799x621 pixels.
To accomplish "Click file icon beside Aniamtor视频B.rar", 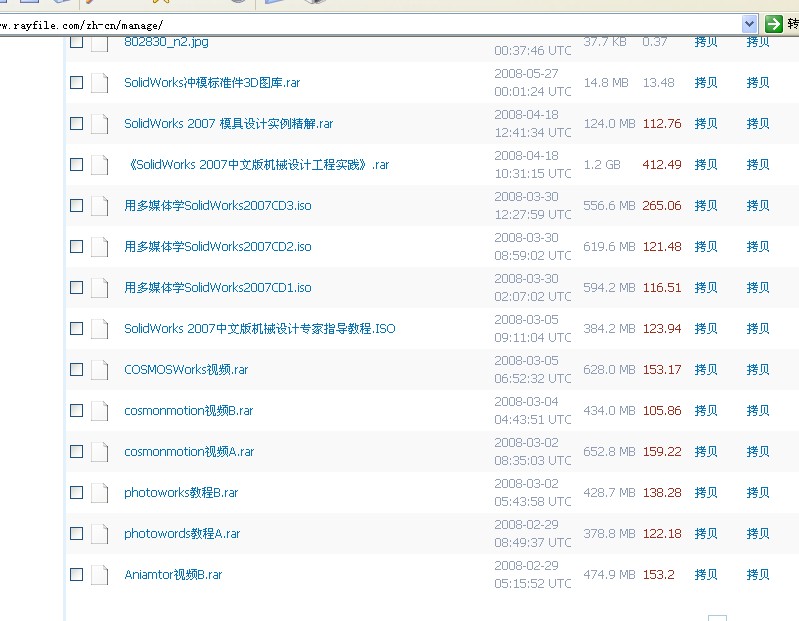I will 99,575.
